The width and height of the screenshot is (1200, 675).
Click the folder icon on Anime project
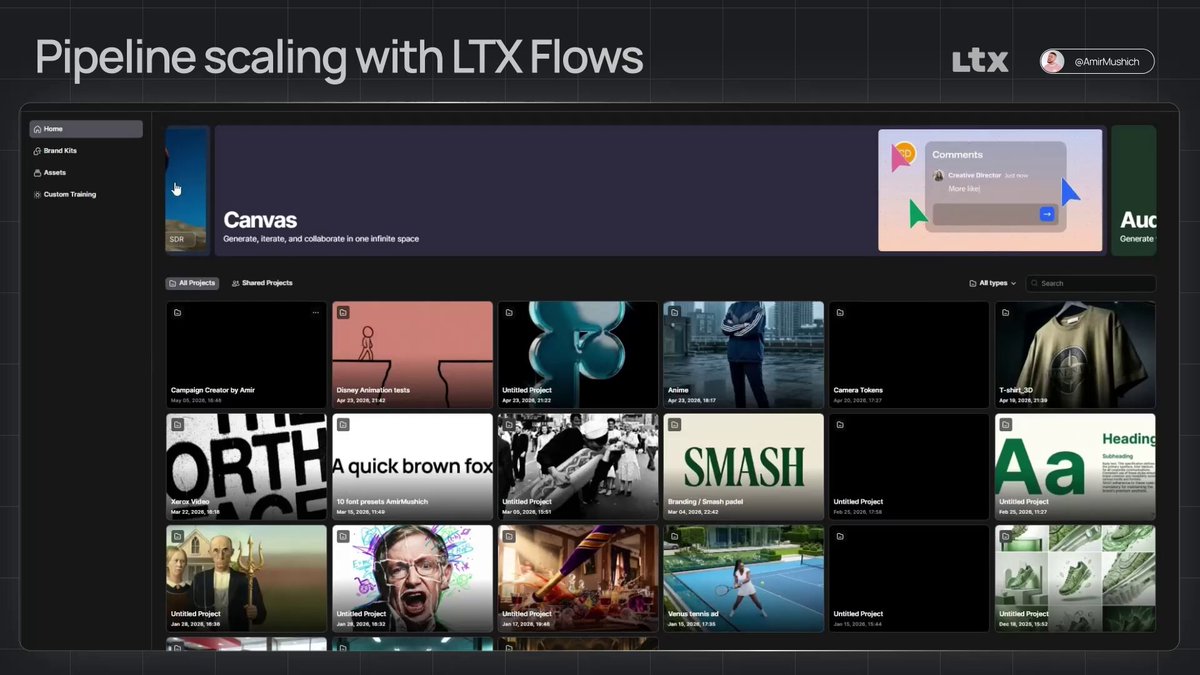674,313
